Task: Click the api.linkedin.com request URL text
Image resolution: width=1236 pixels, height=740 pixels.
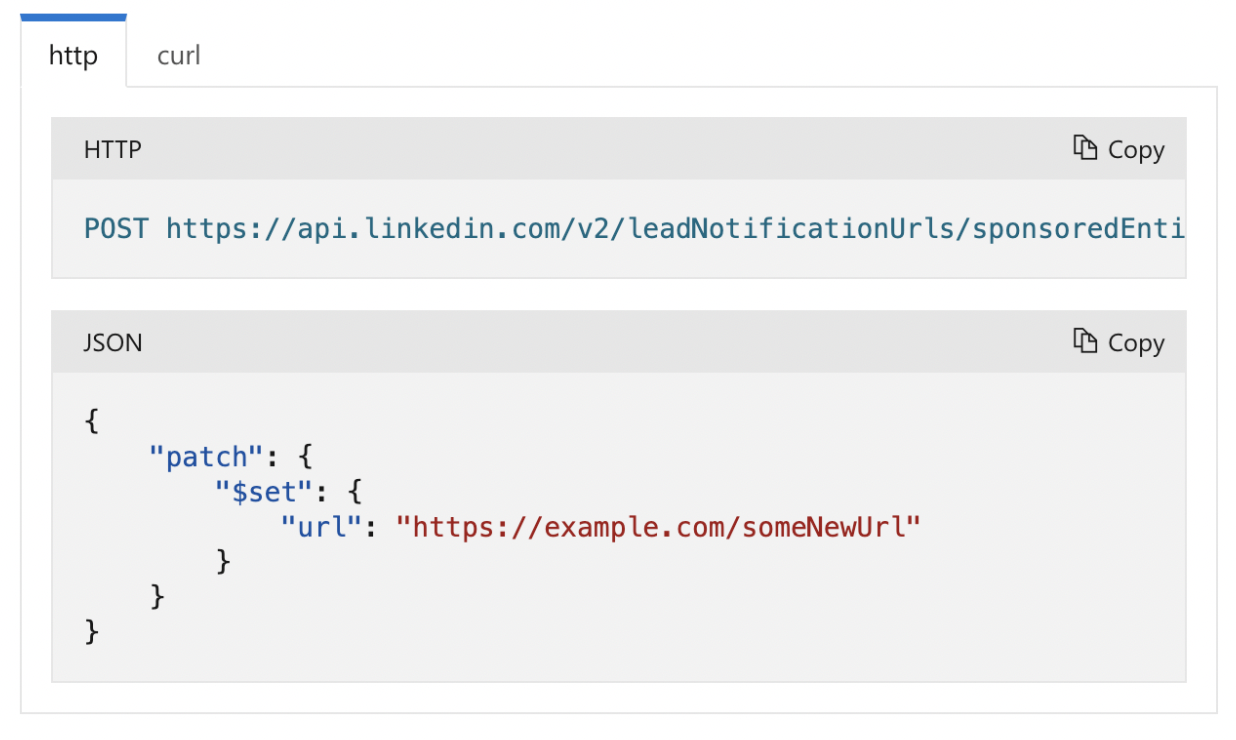Action: 675,228
